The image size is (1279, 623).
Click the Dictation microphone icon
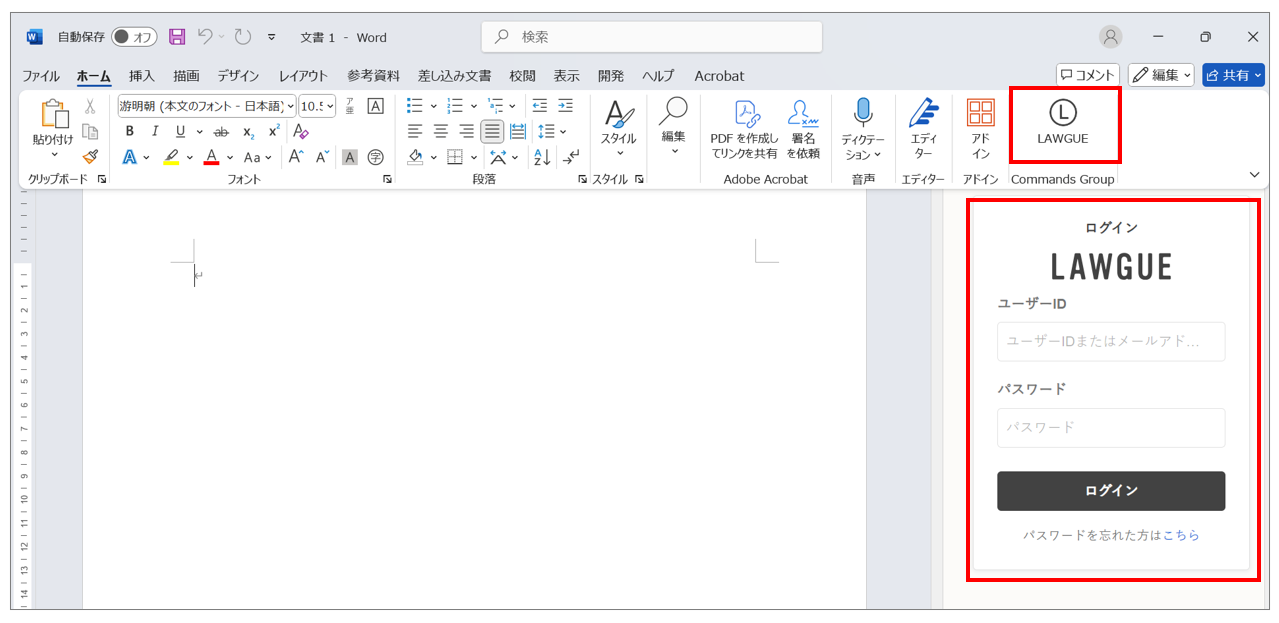point(862,114)
